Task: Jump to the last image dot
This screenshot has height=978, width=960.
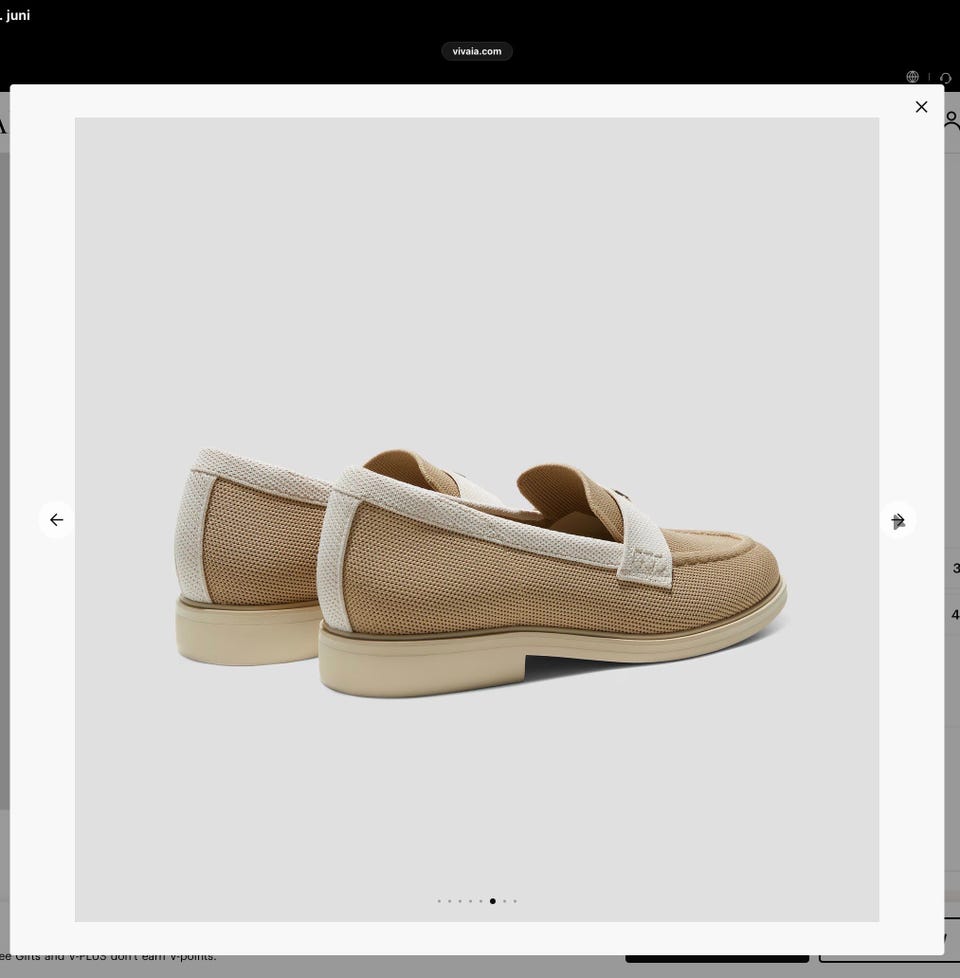Action: point(515,901)
